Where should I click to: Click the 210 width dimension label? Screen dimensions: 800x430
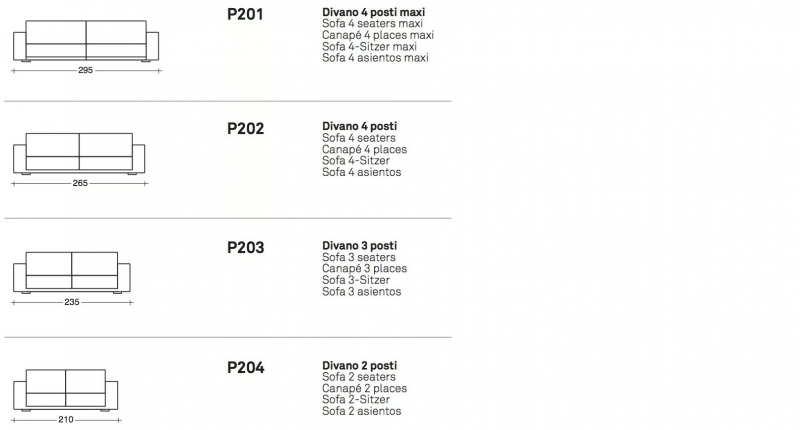click(x=66, y=420)
